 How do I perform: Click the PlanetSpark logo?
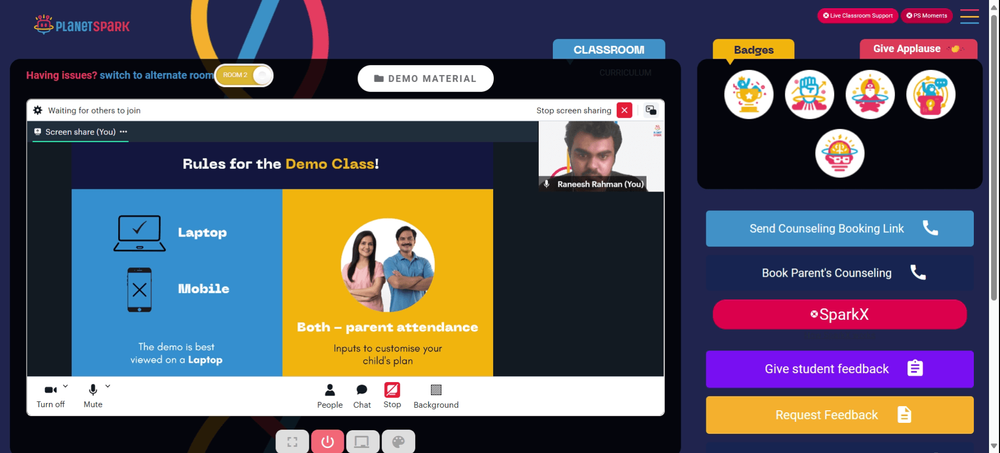[x=82, y=25]
